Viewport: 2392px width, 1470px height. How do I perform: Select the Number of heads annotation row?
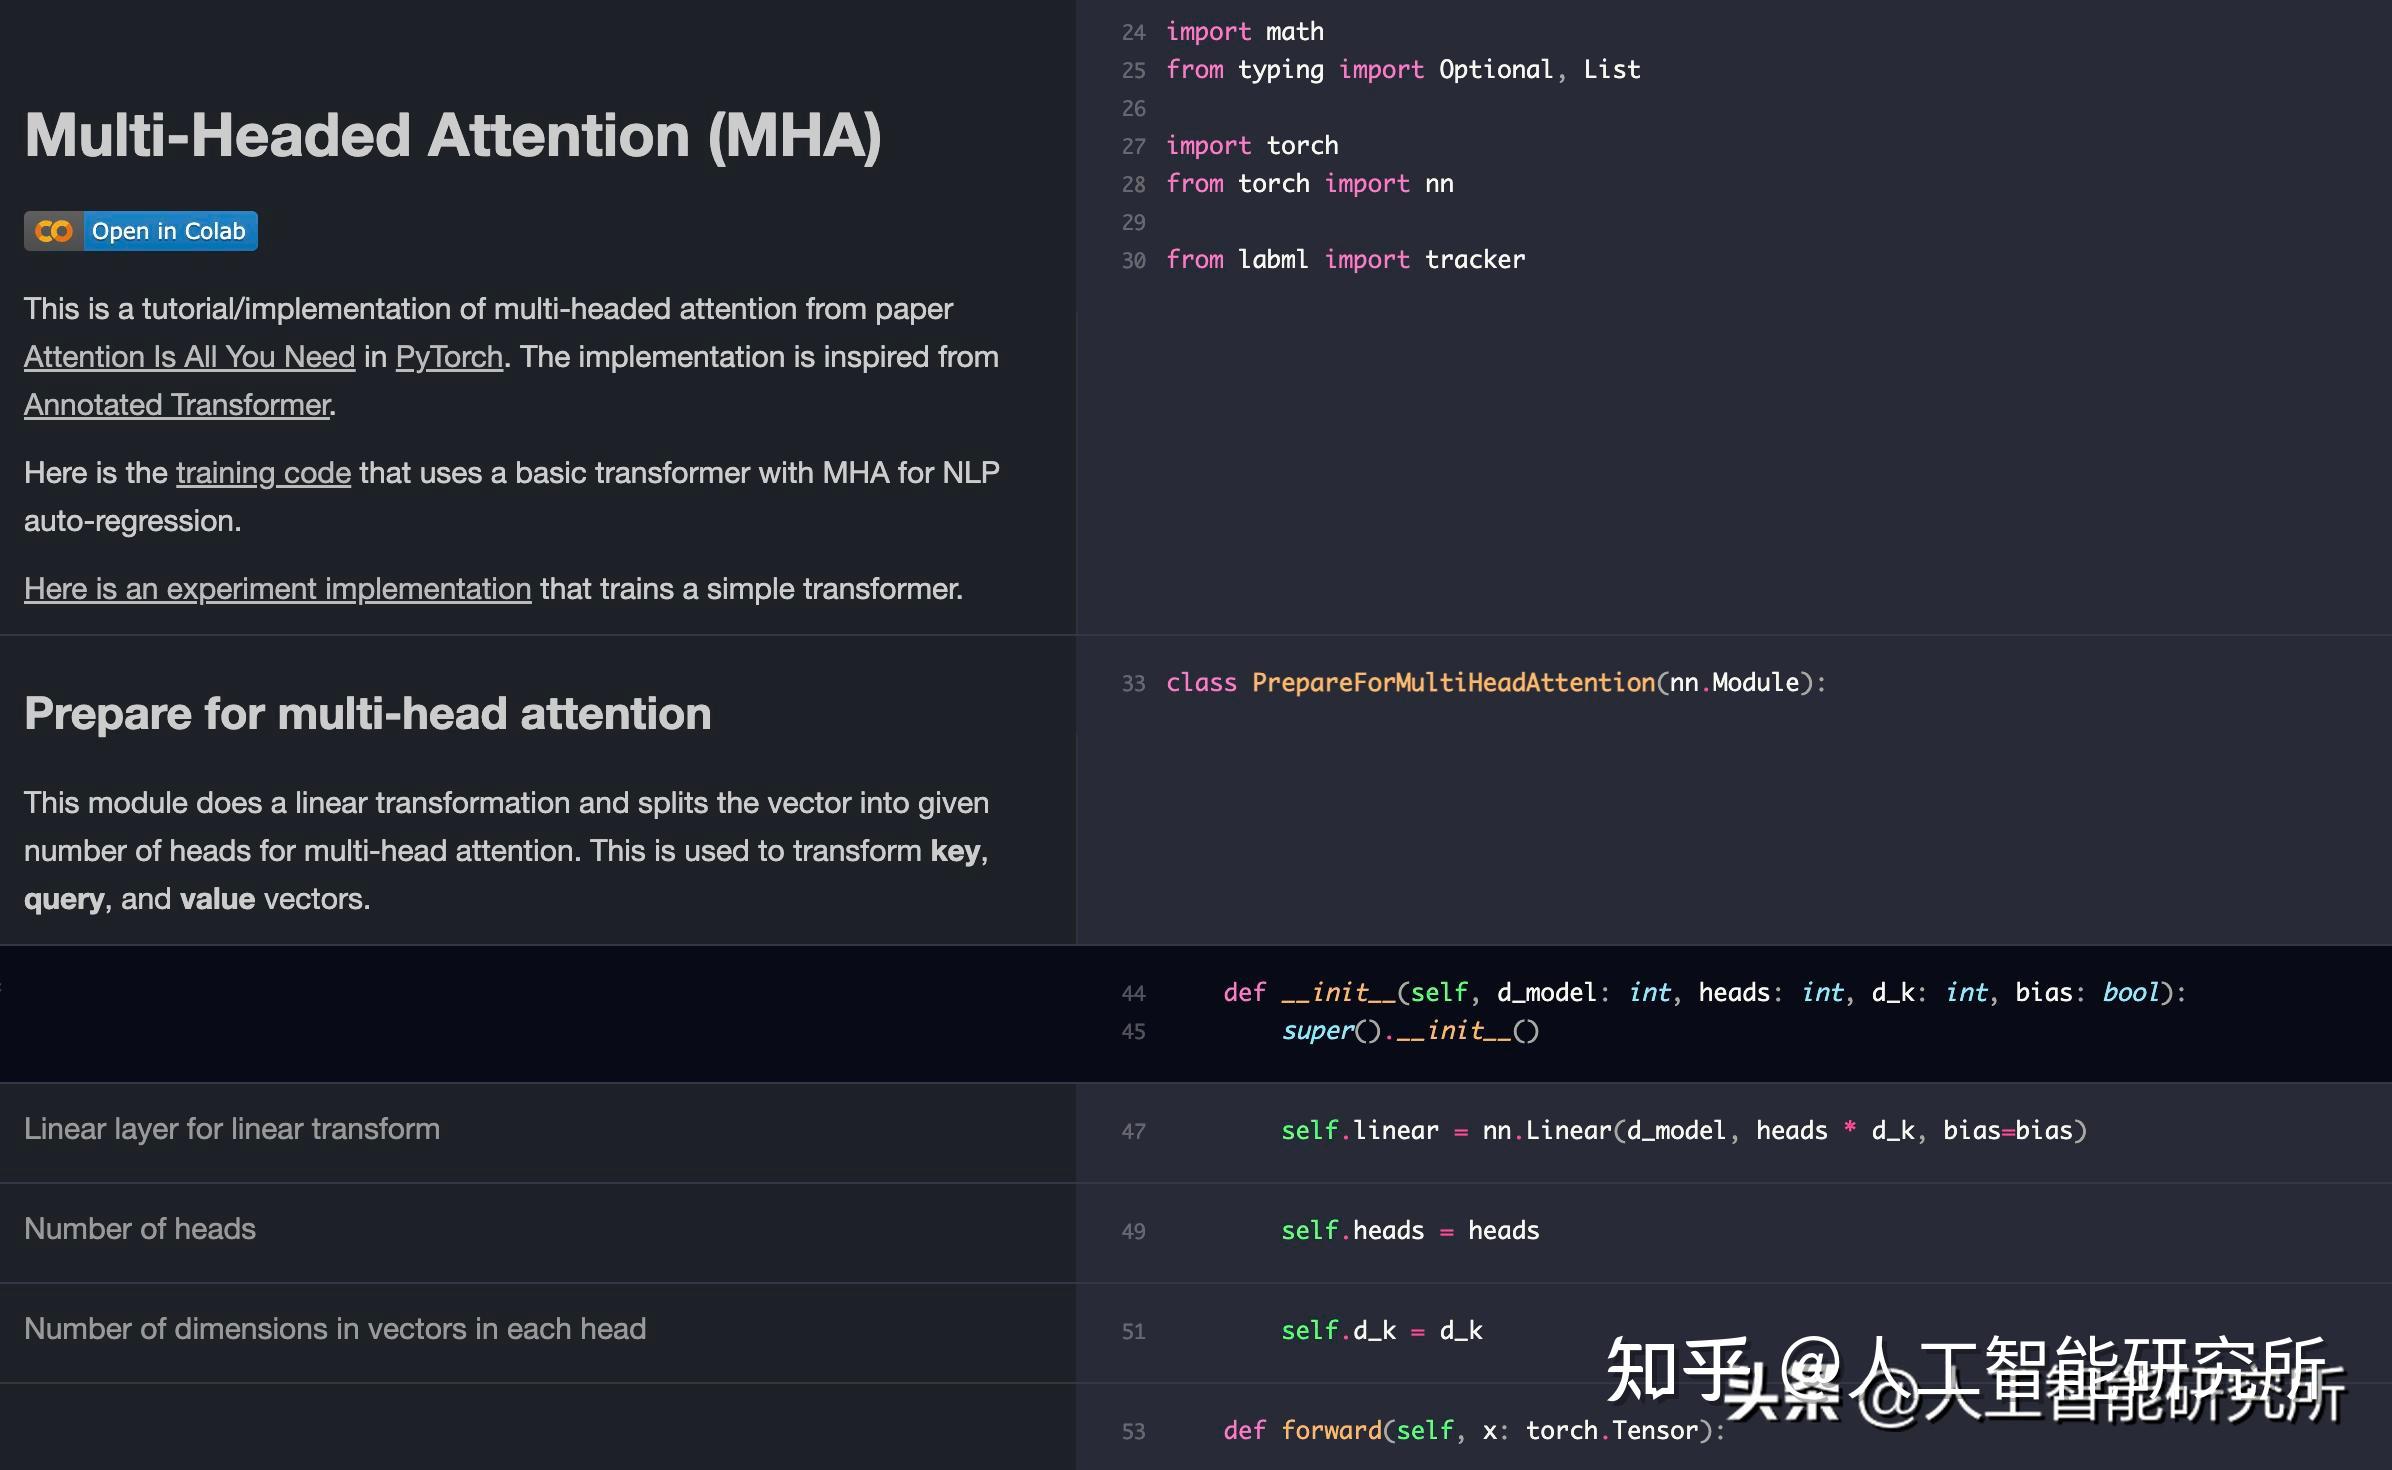coord(140,1229)
